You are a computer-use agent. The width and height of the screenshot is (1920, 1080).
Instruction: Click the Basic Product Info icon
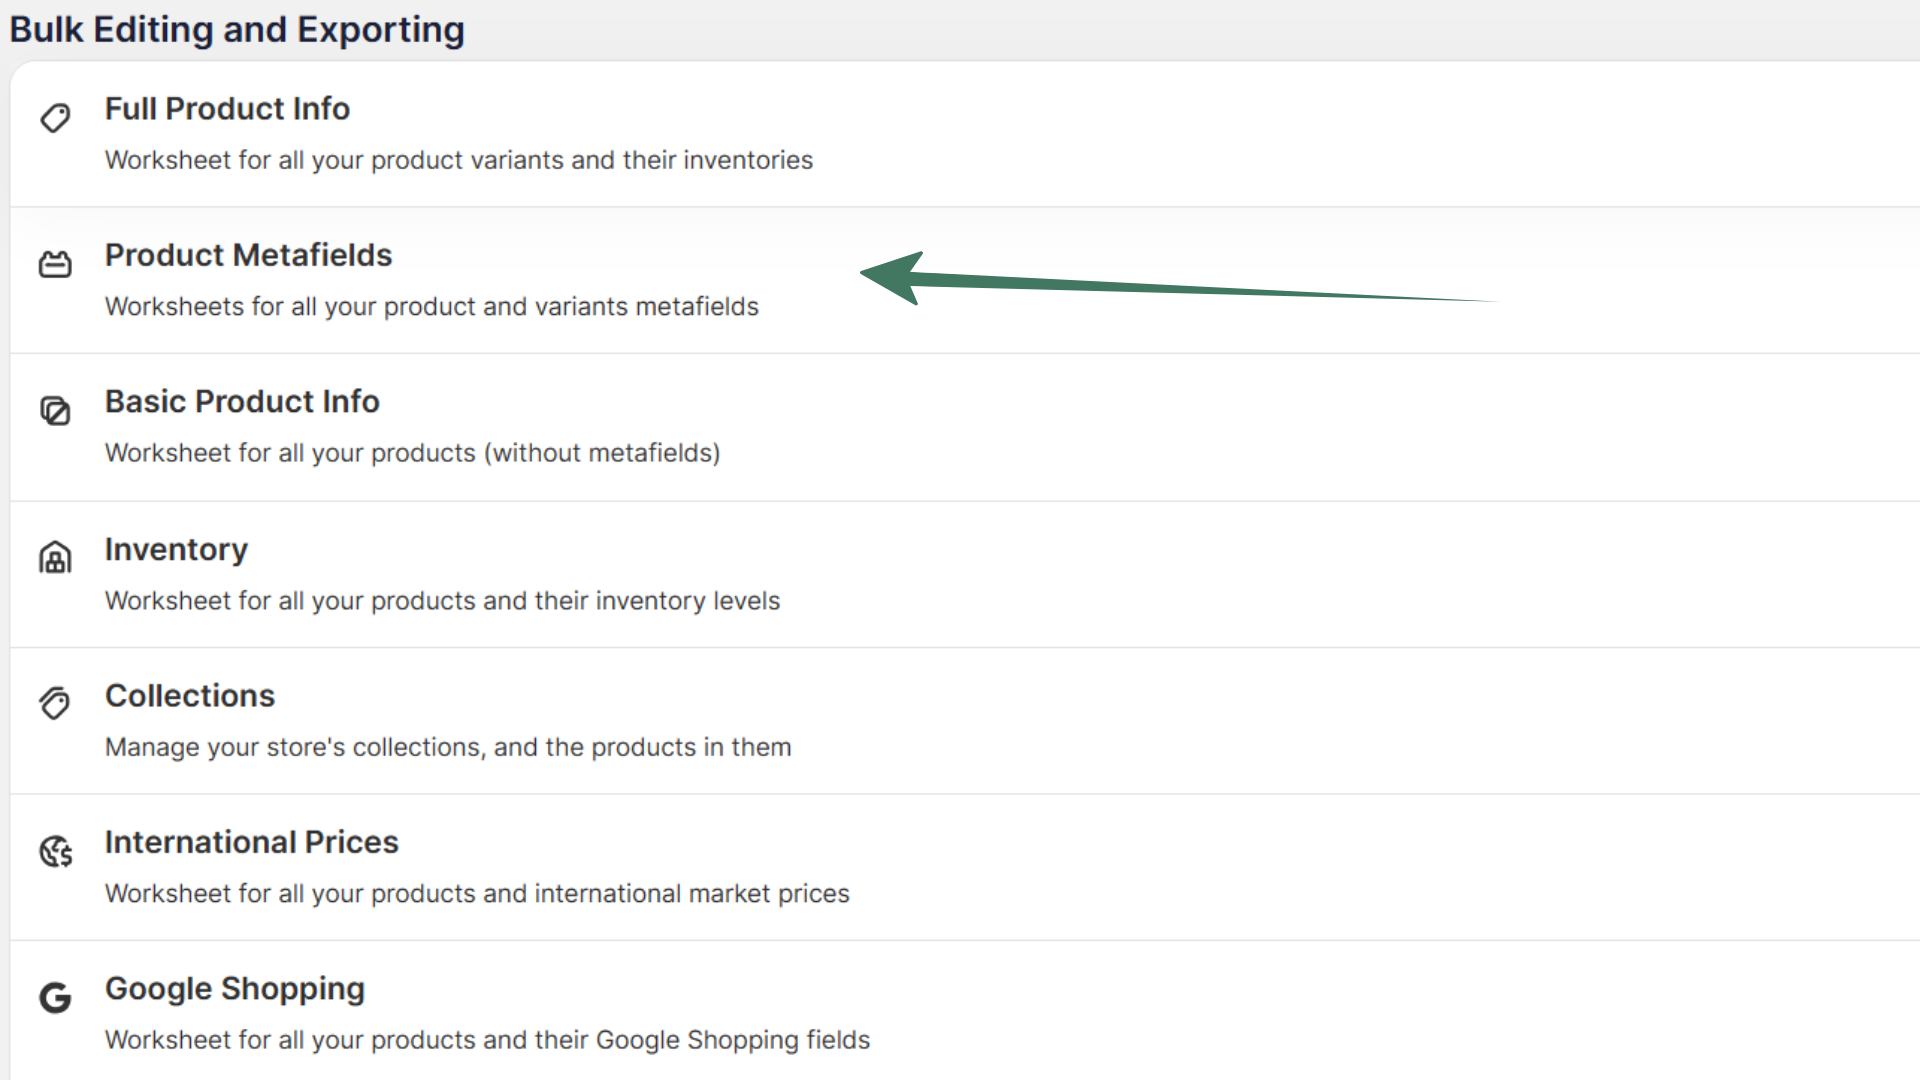(55, 410)
